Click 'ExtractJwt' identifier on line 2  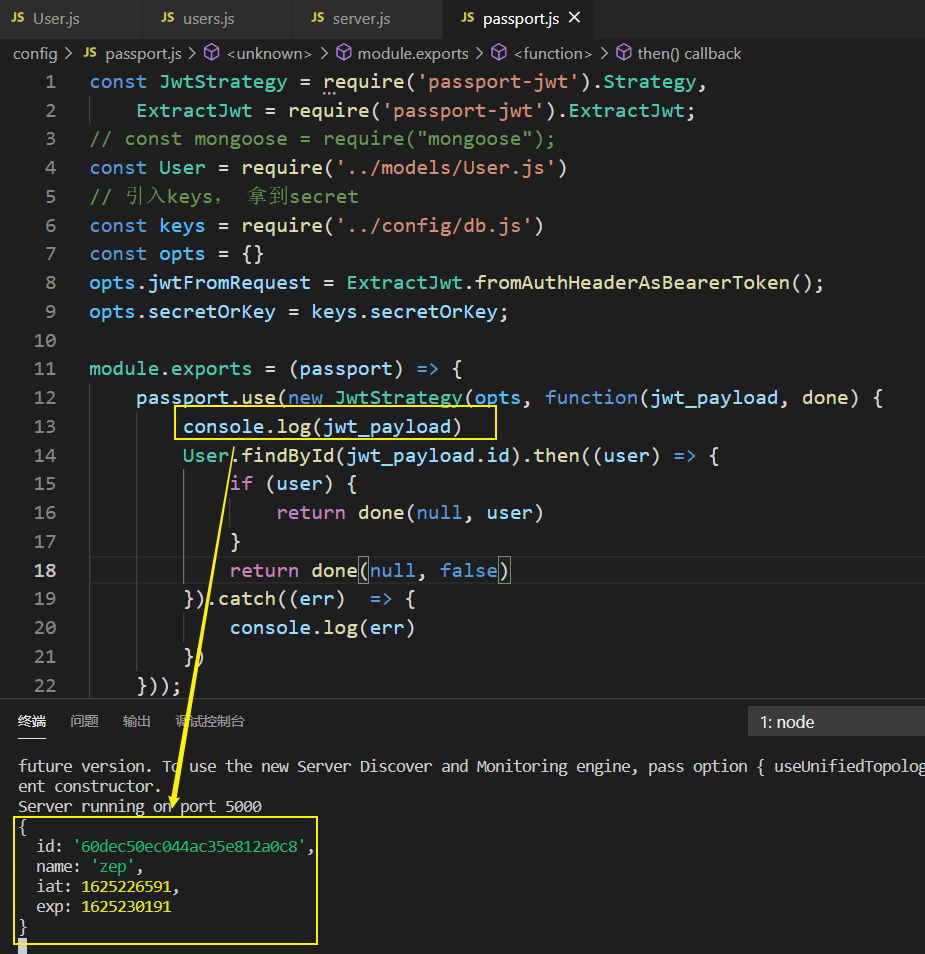[194, 111]
